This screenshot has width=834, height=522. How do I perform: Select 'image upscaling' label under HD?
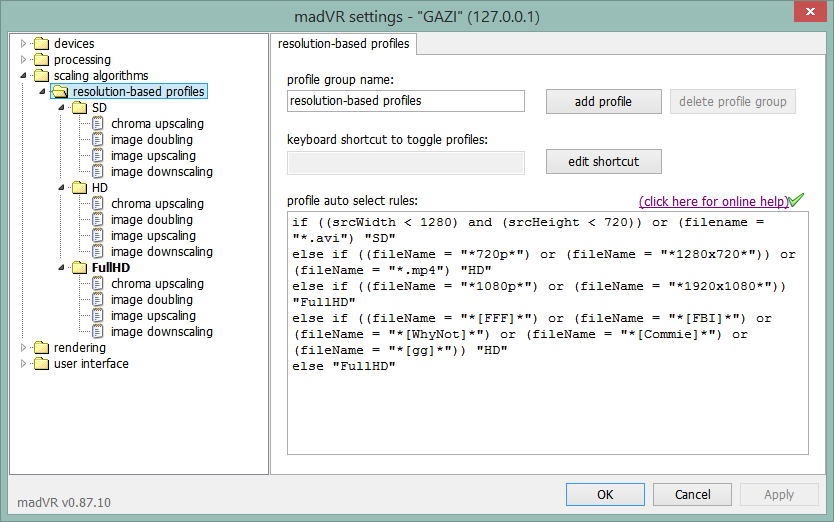point(153,236)
